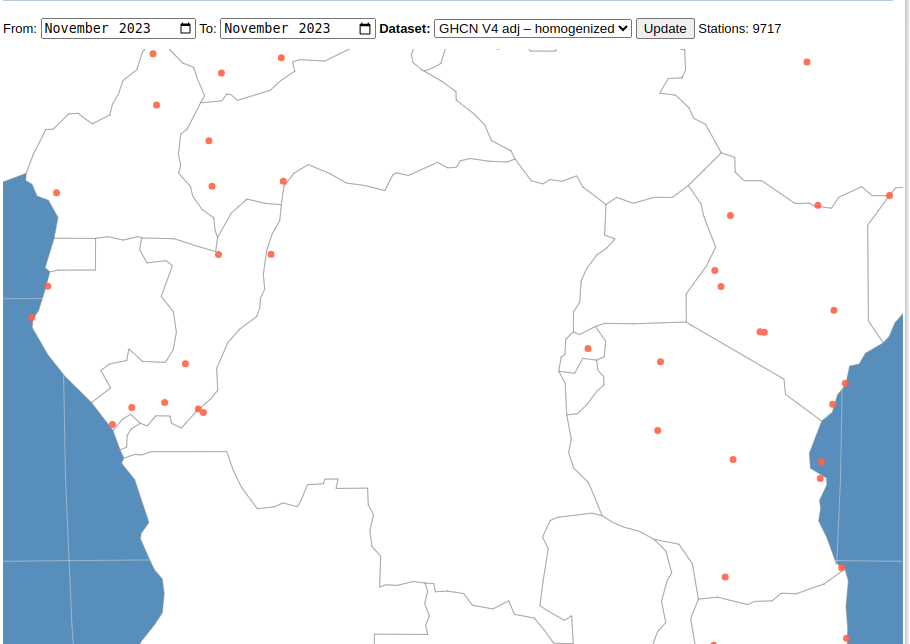910x644 pixels.
Task: Click the large empty central country on the map
Action: 420,330
